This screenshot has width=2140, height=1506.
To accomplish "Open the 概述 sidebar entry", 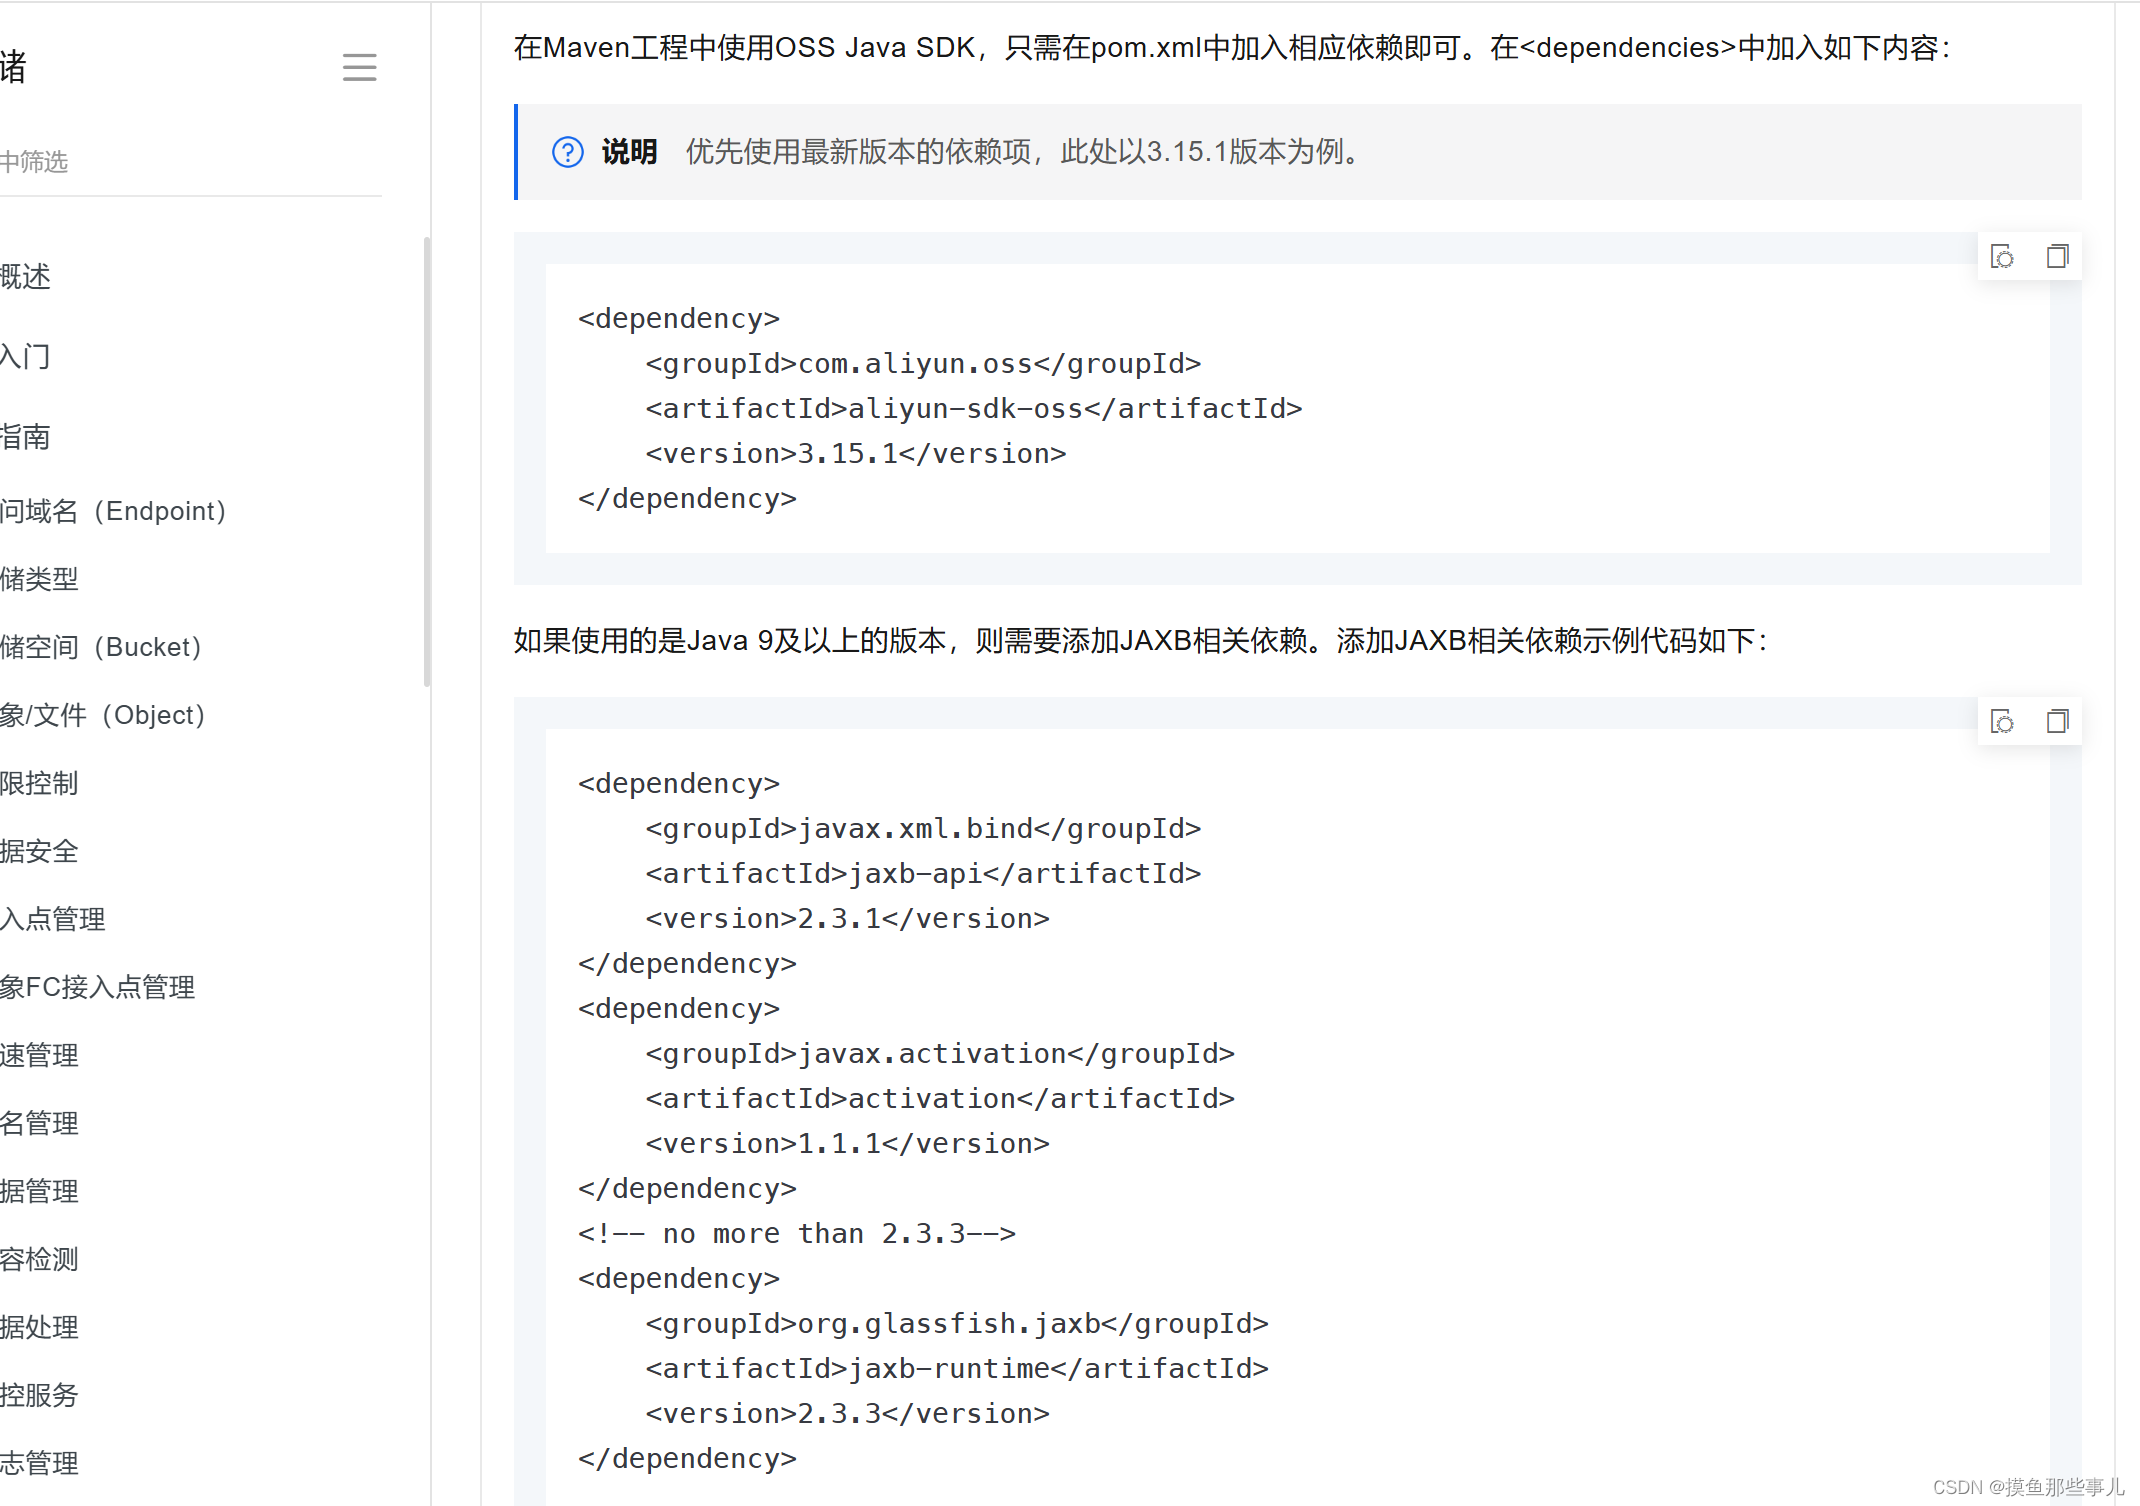I will [25, 277].
